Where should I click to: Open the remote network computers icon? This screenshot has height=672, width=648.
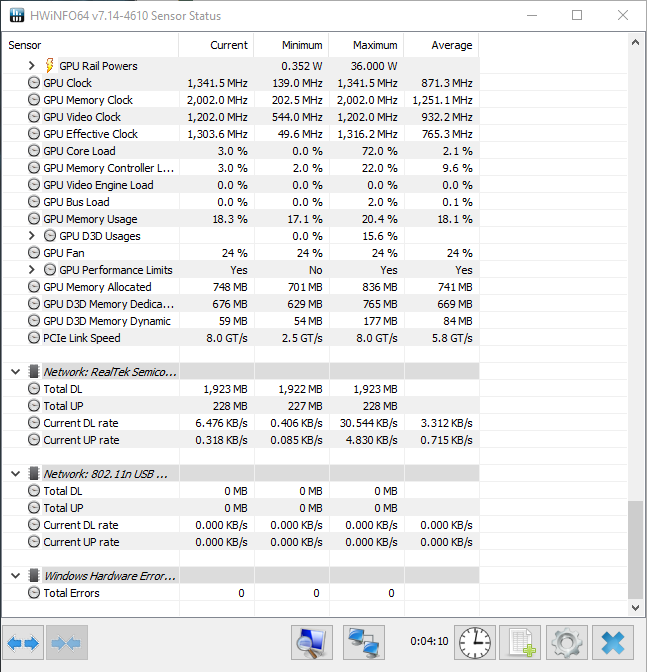coord(364,642)
